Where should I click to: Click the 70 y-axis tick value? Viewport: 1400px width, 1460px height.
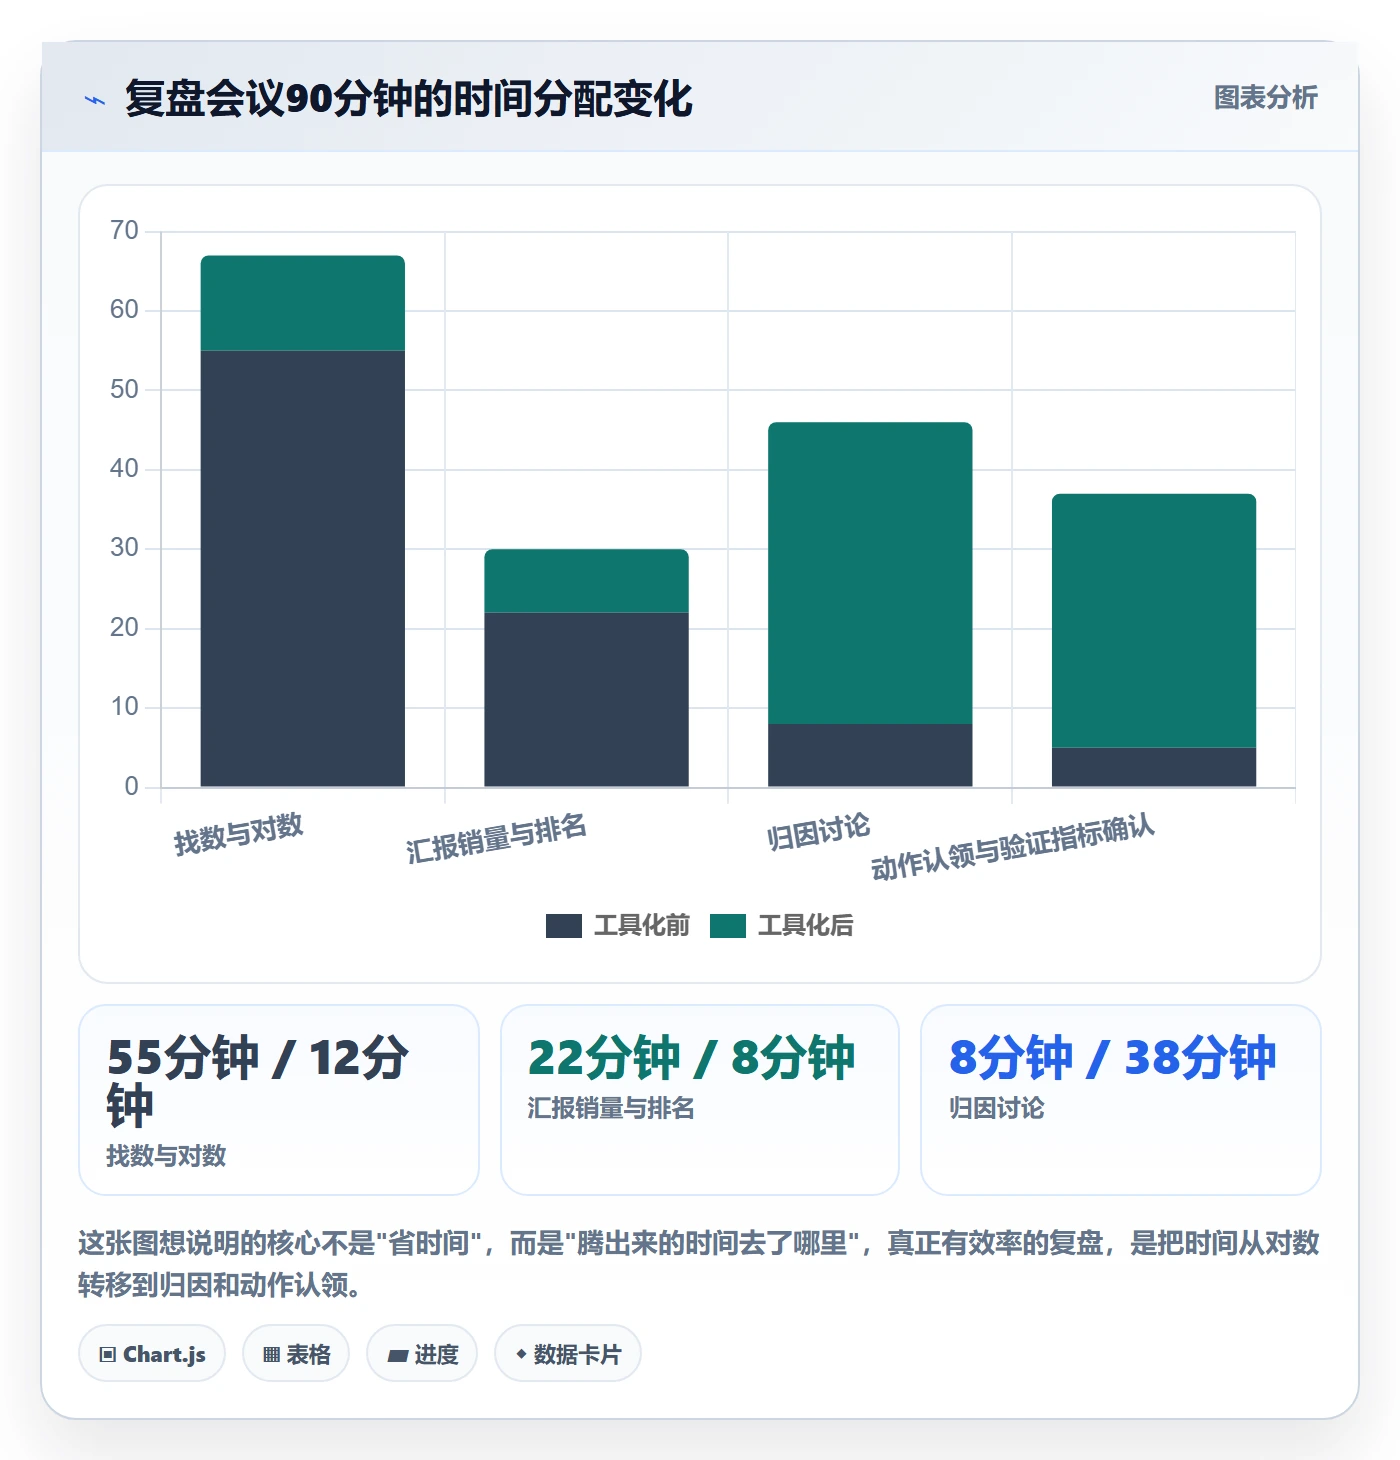[125, 231]
